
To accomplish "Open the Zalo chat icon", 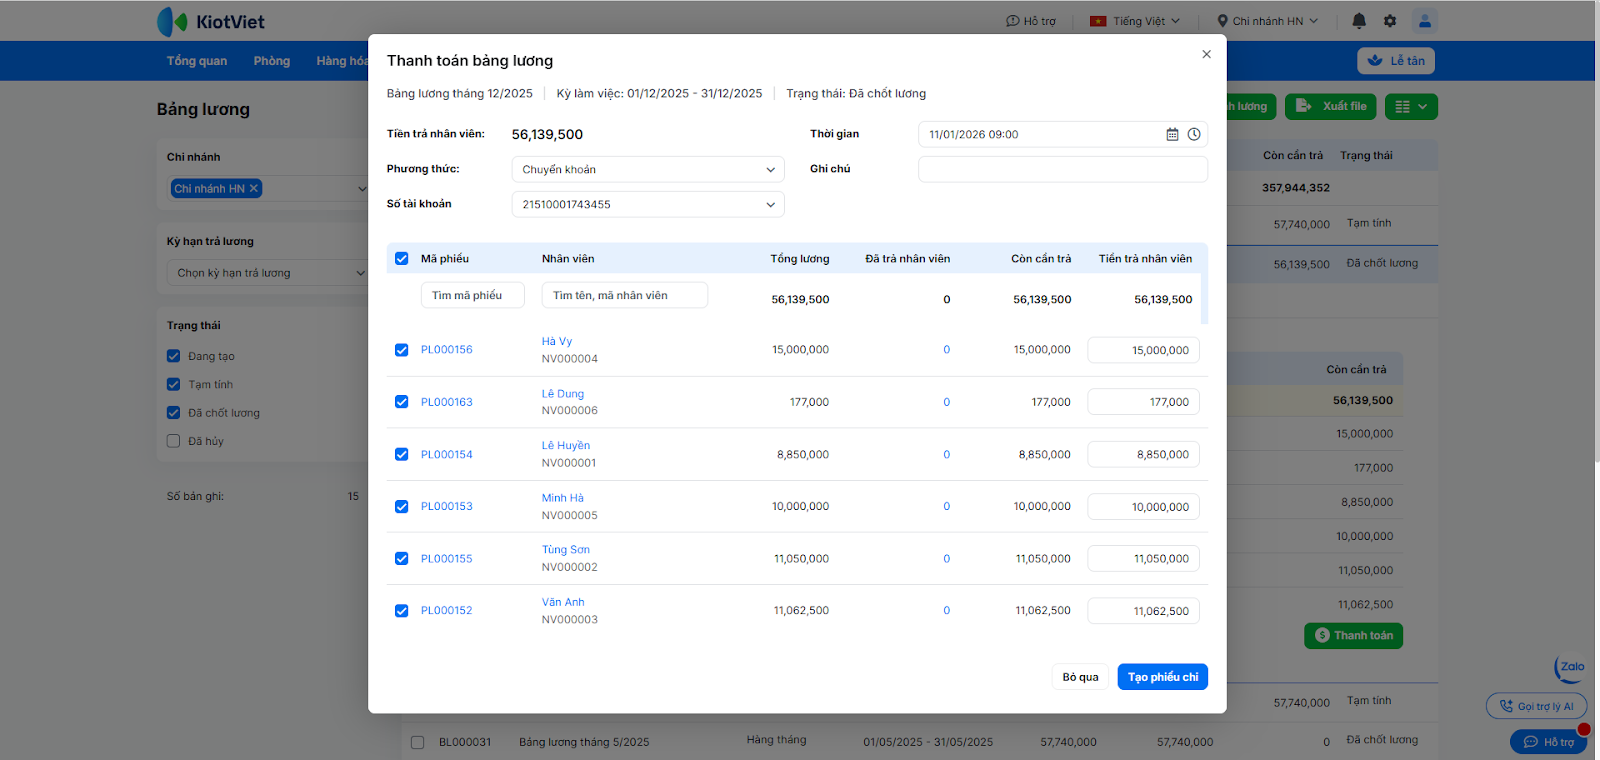I will (1571, 667).
